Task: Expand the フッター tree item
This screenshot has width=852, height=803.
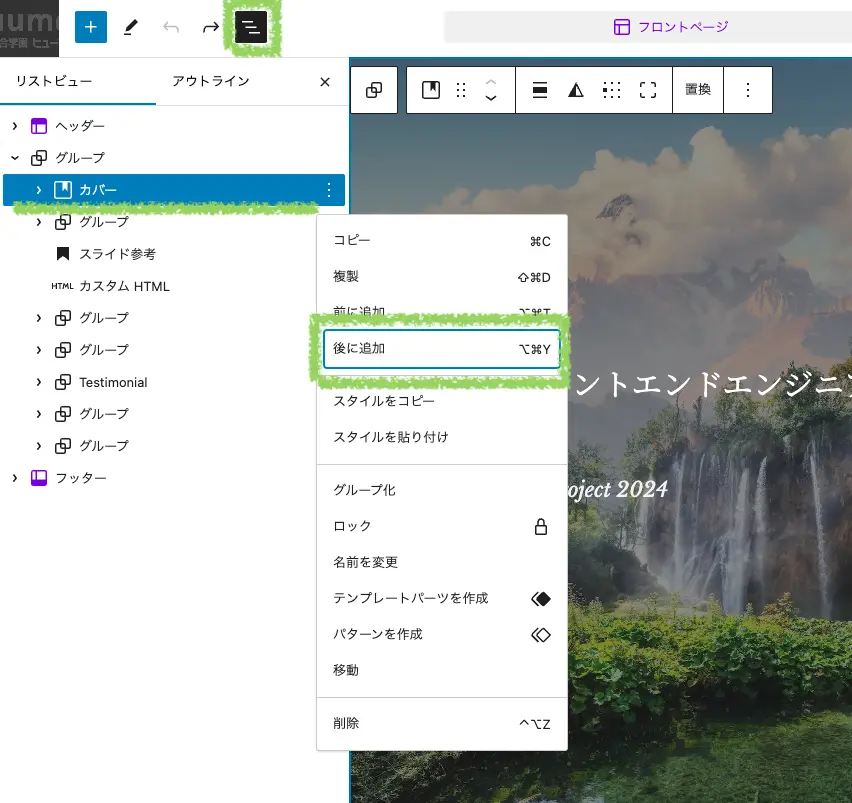Action: tap(15, 478)
